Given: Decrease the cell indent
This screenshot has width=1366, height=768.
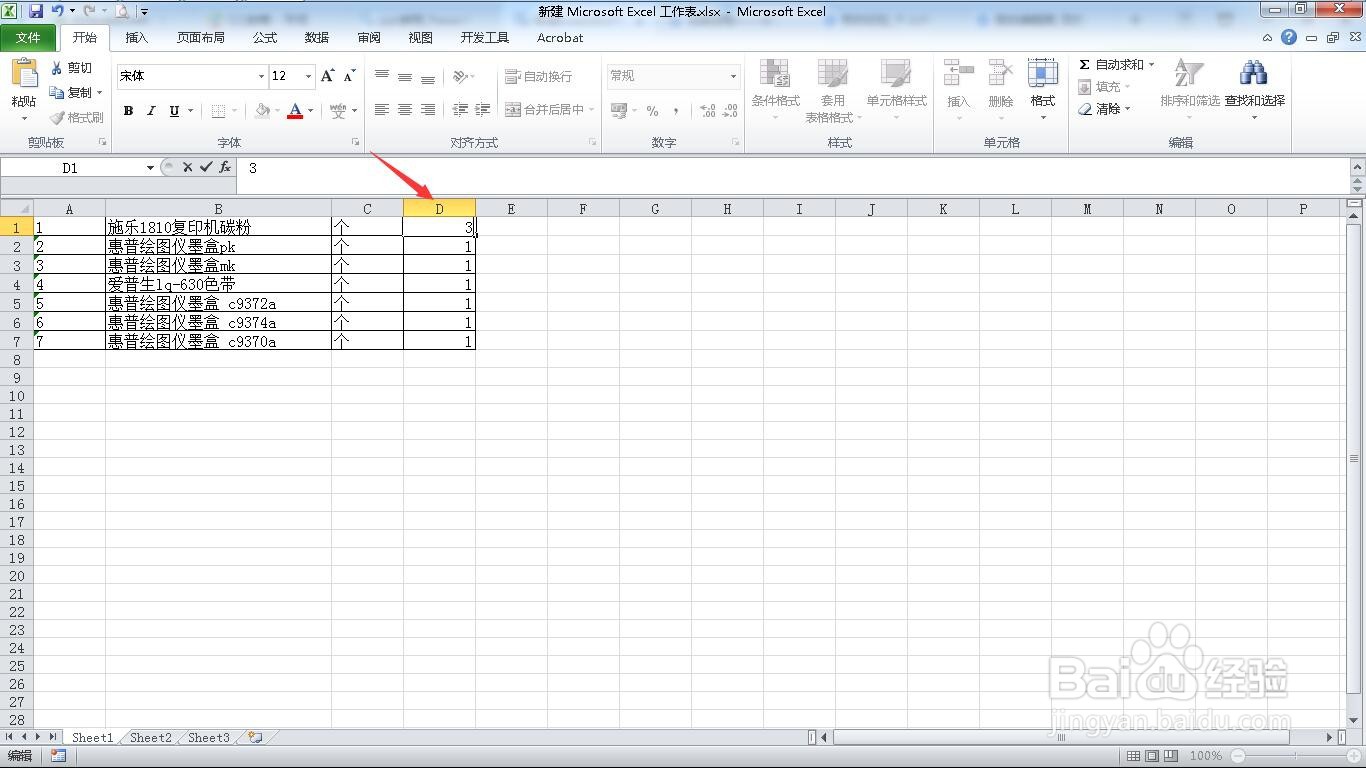Looking at the screenshot, I should tap(460, 110).
